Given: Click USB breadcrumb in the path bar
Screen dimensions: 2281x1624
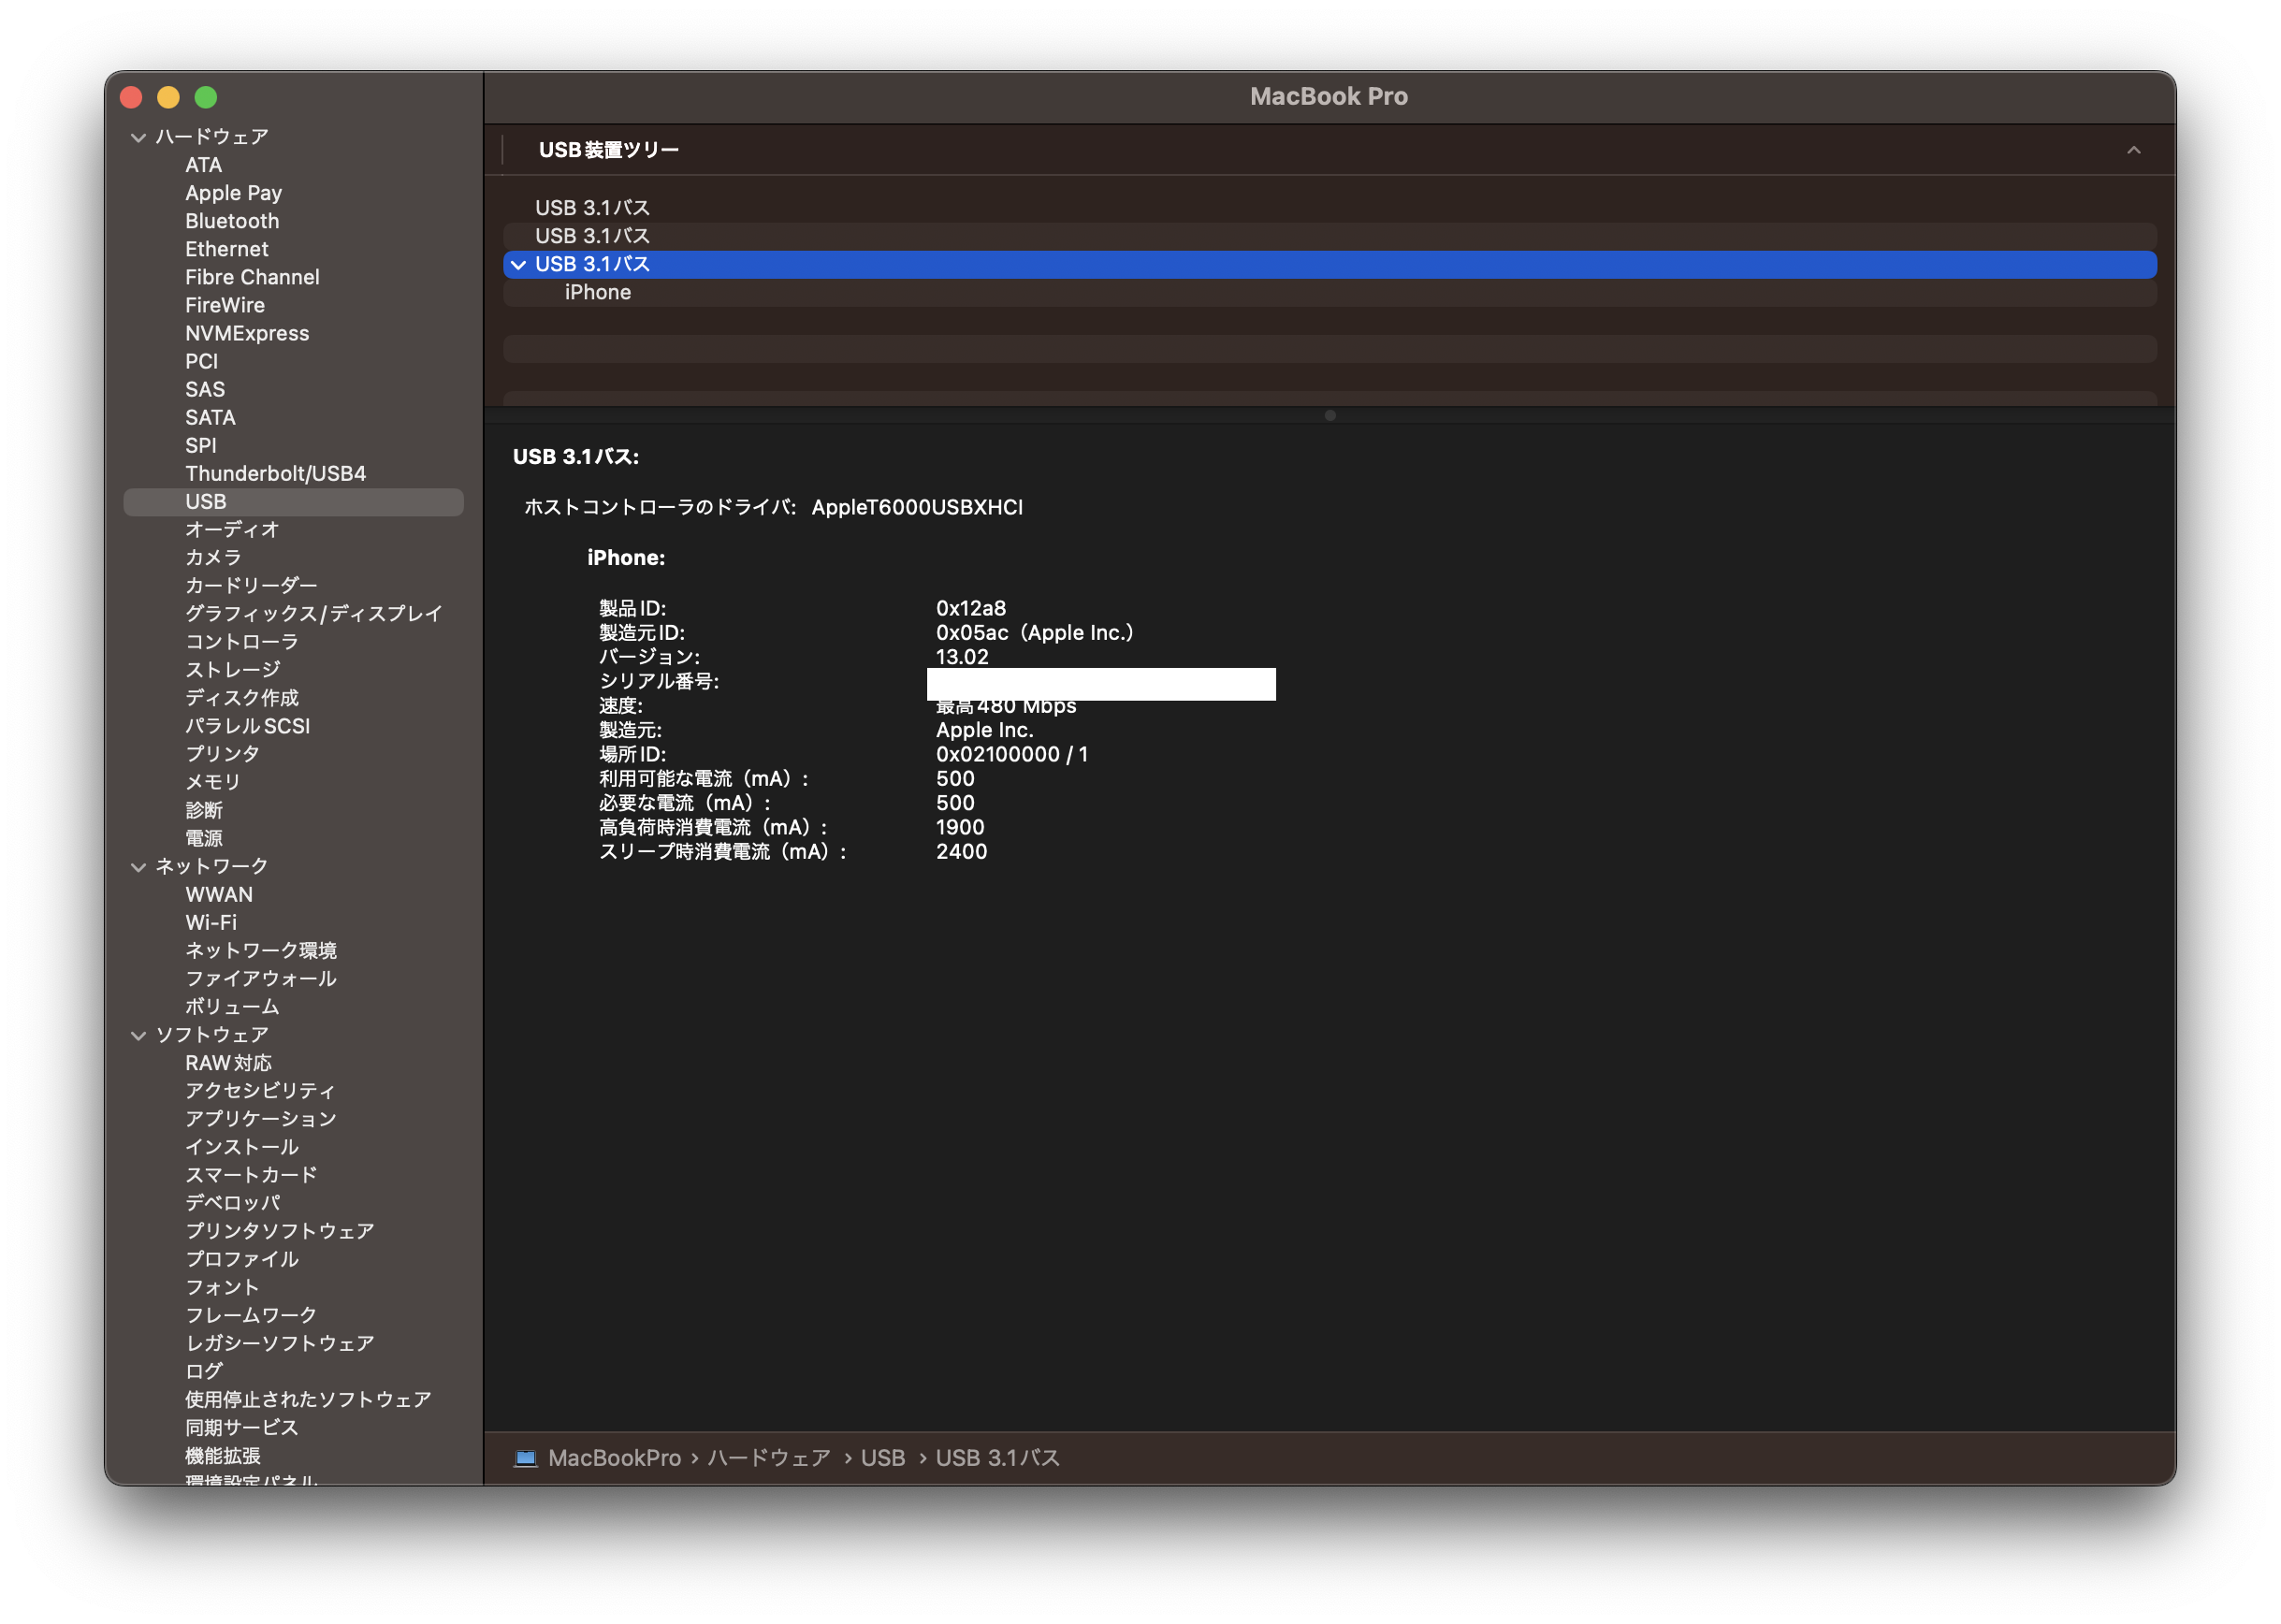Looking at the screenshot, I should (x=882, y=1458).
